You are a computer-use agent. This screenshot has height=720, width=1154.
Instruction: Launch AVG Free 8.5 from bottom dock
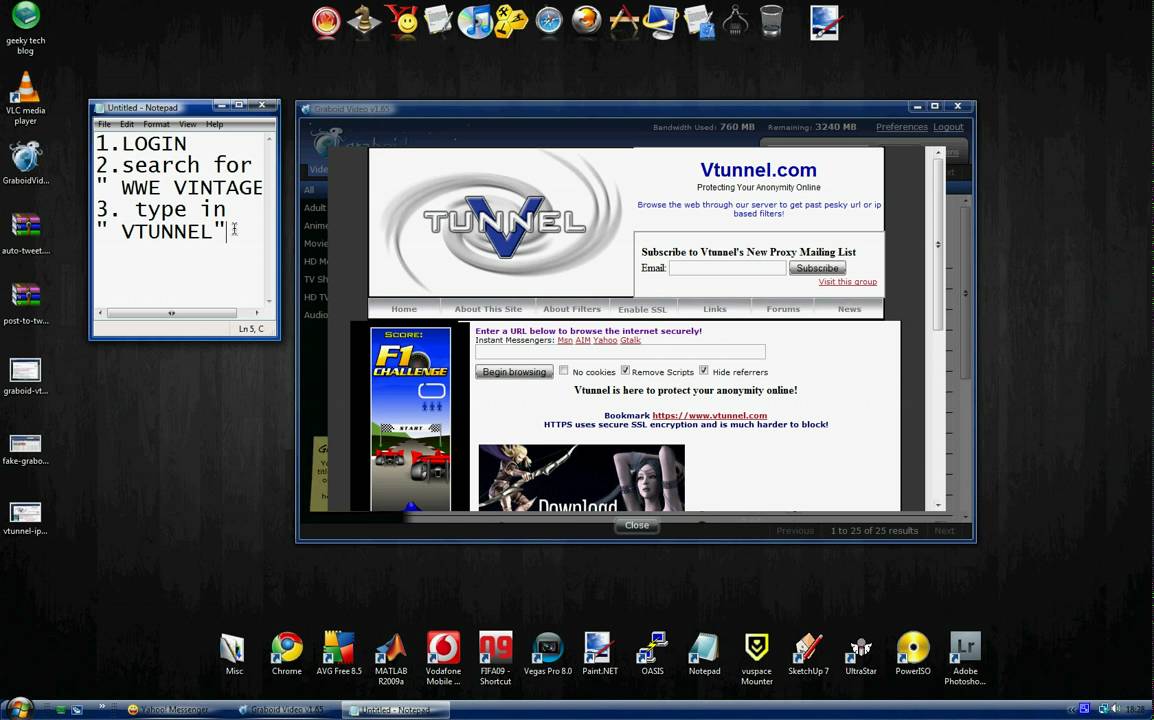click(x=339, y=654)
